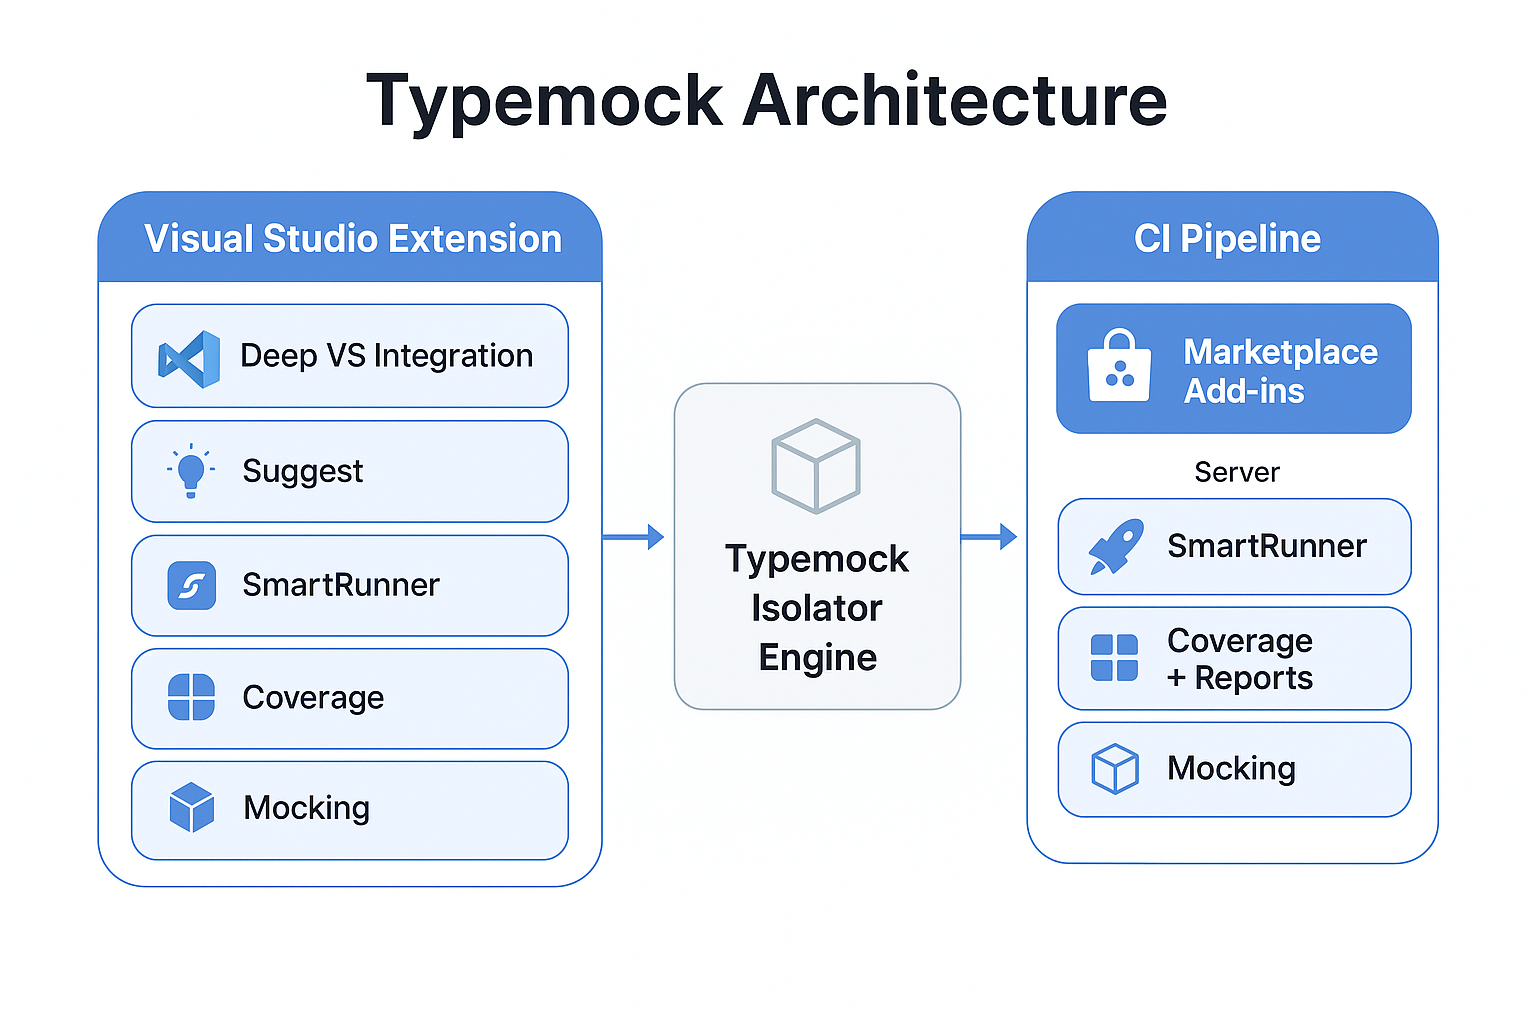Click the Suggest entry in the left panel
1536x1024 pixels.
(x=350, y=471)
